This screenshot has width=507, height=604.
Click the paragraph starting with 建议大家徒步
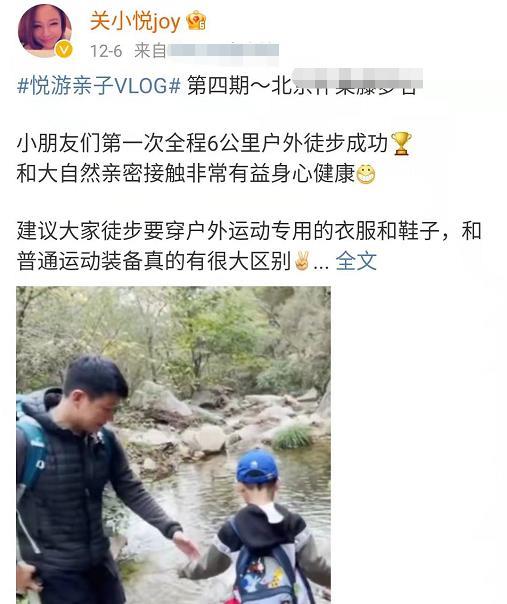coord(249,246)
